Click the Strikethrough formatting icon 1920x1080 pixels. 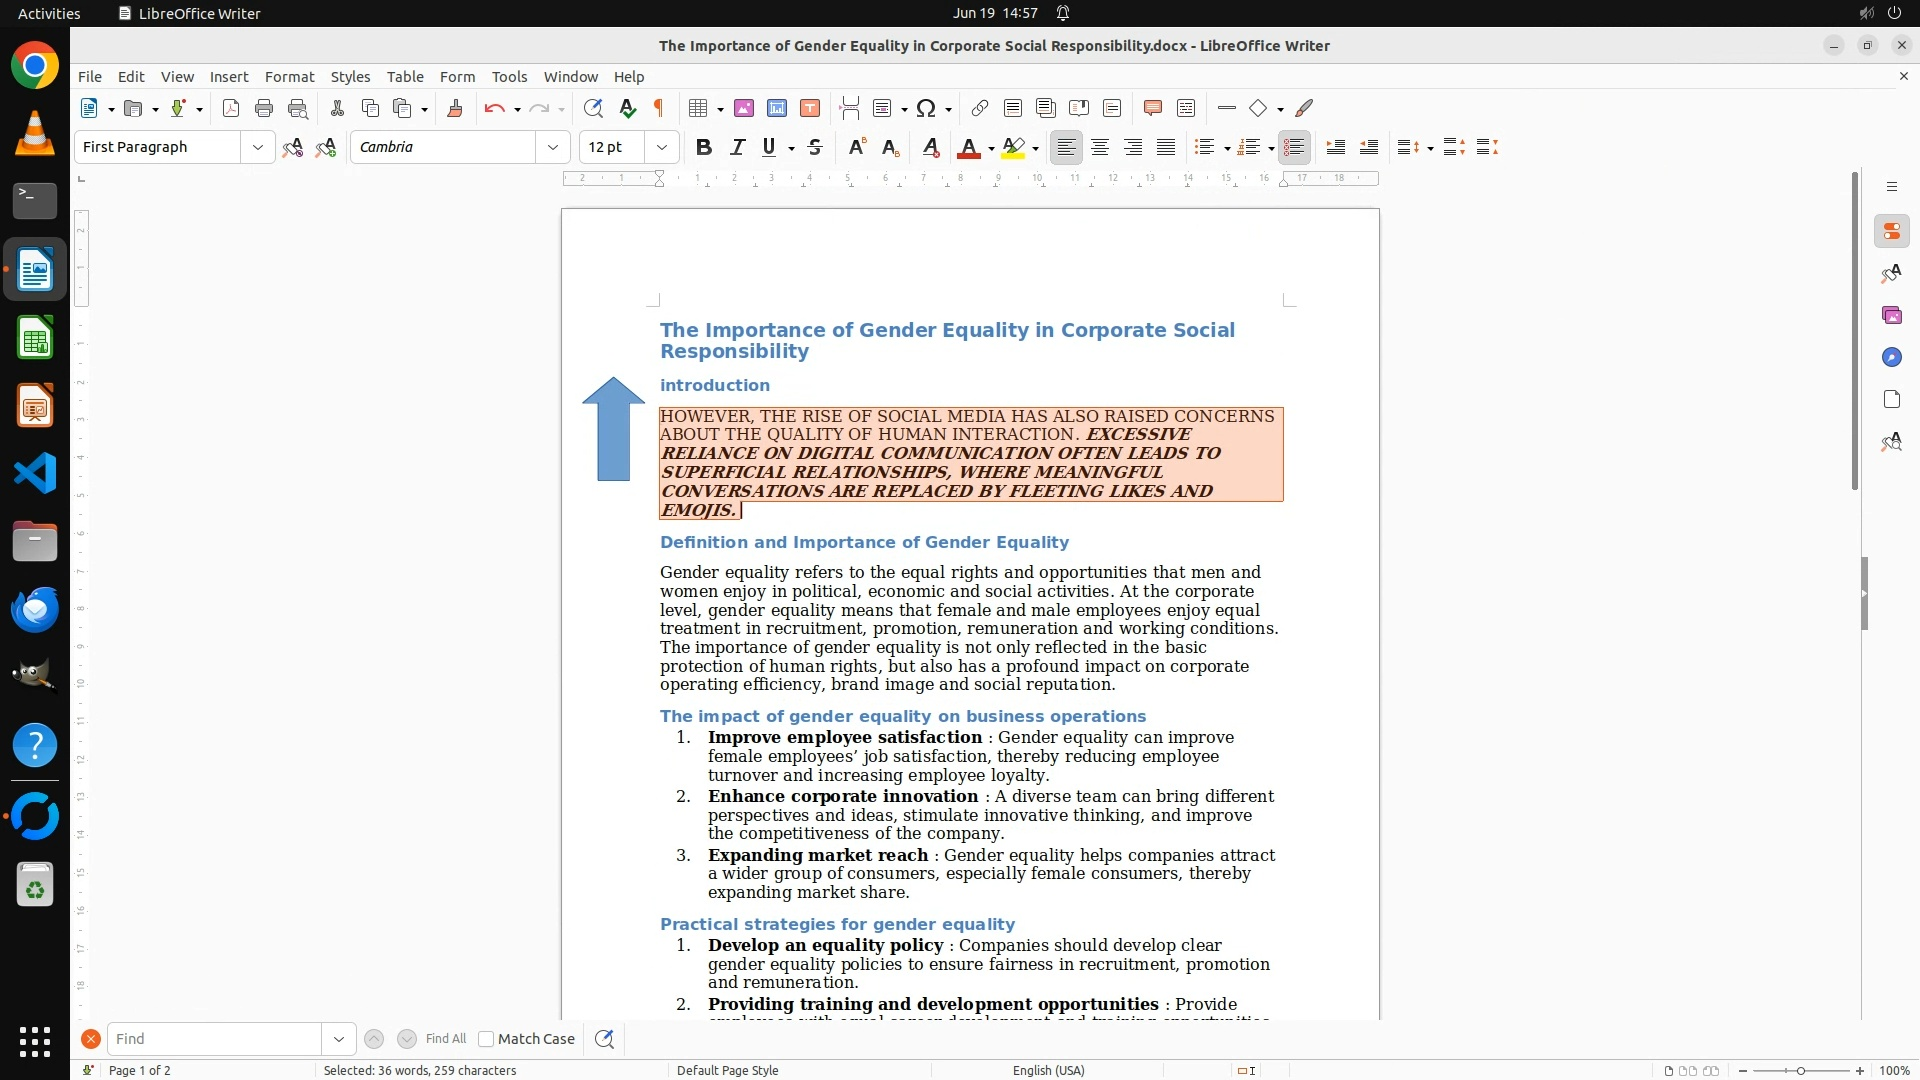point(815,147)
